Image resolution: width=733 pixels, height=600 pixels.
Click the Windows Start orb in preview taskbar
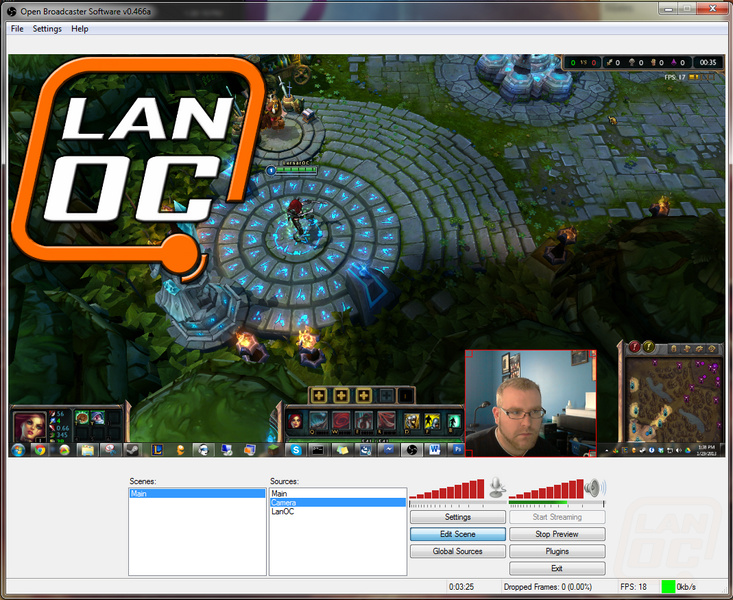pyautogui.click(x=19, y=450)
